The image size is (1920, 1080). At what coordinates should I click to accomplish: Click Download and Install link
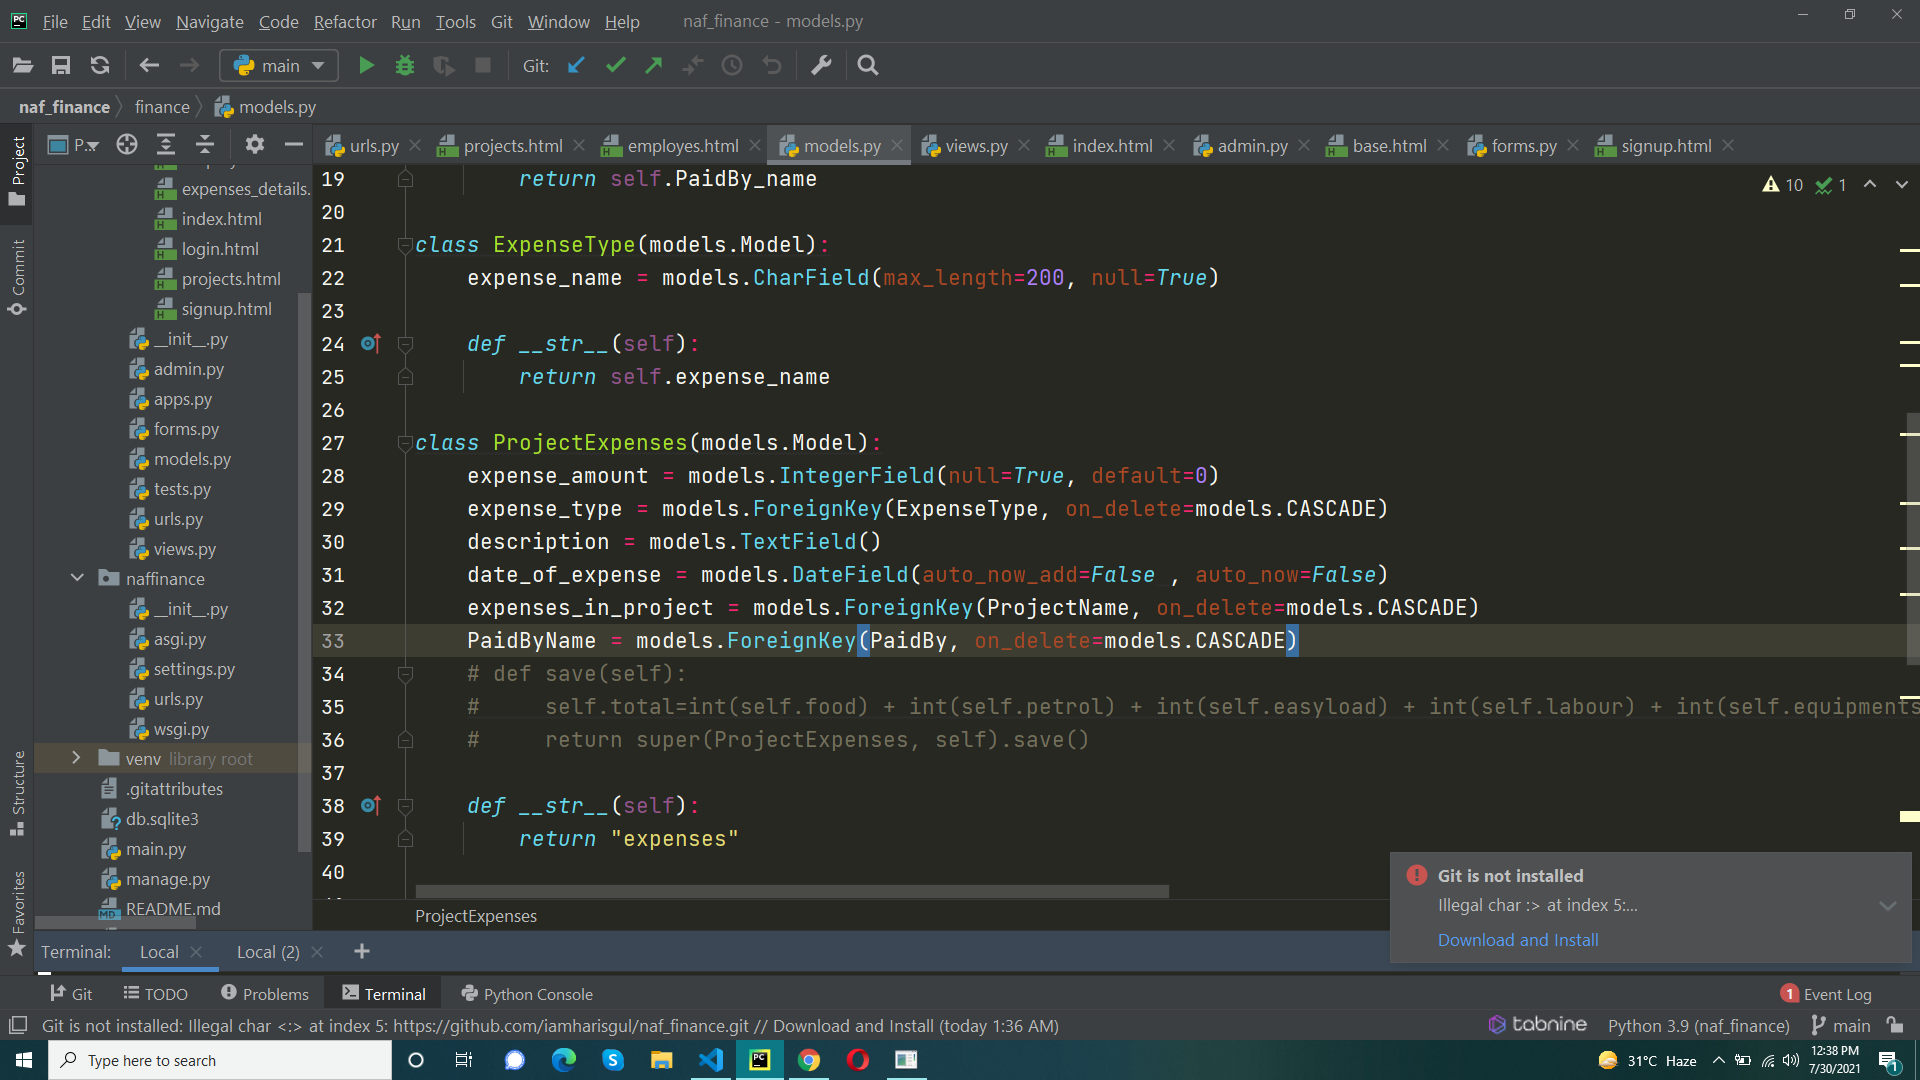[x=1517, y=940]
